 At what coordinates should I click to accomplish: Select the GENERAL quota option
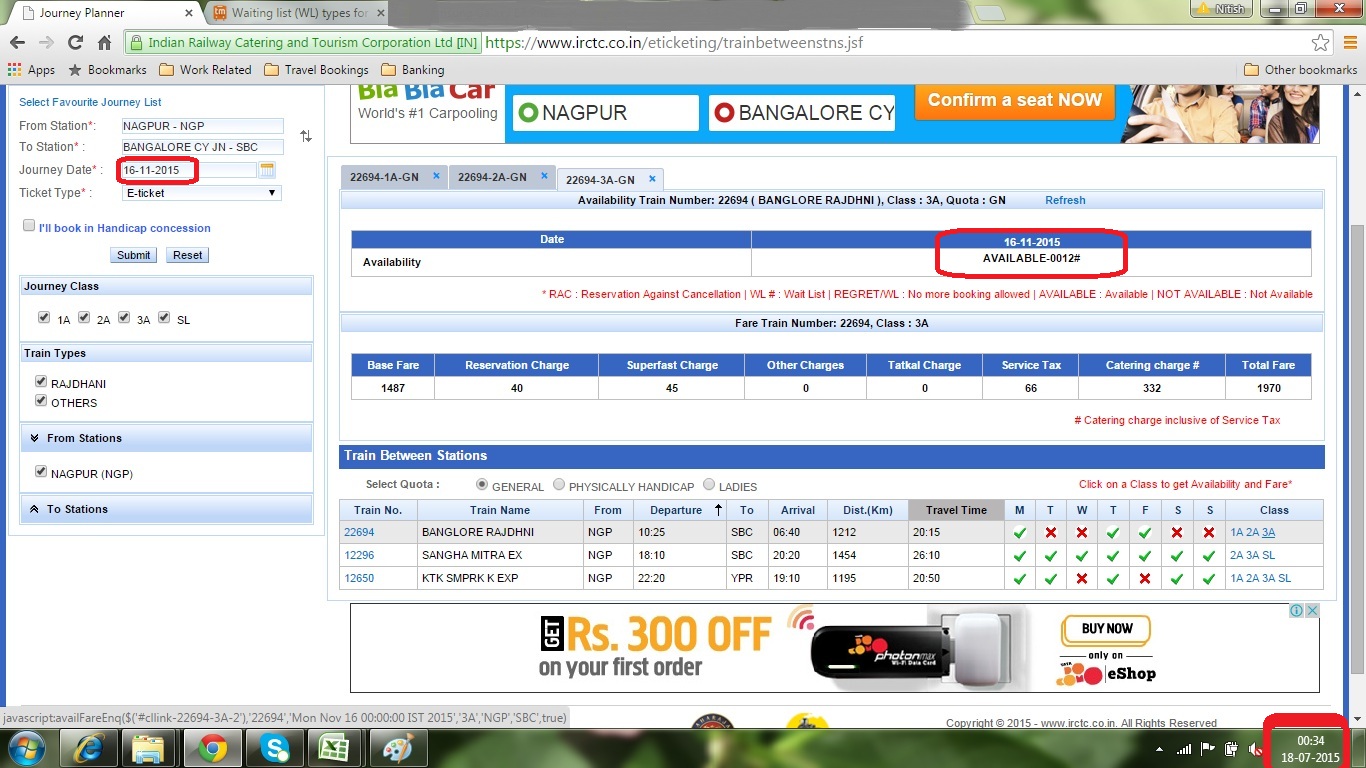(482, 485)
